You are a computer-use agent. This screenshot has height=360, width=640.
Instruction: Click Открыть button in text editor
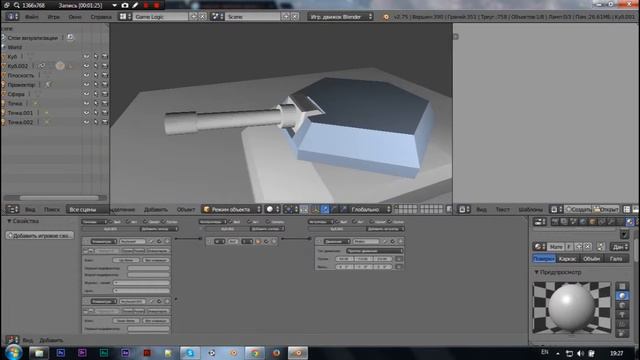[606, 209]
